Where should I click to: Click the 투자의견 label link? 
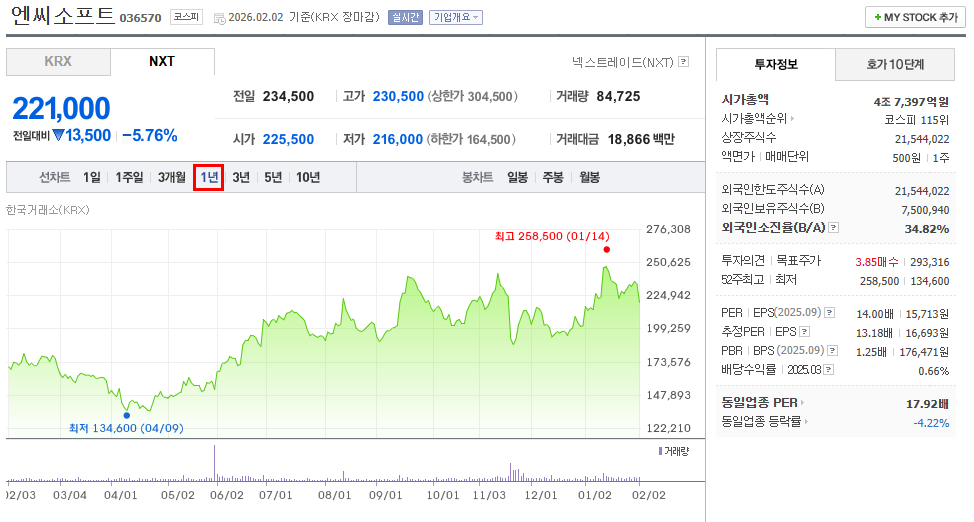[743, 261]
